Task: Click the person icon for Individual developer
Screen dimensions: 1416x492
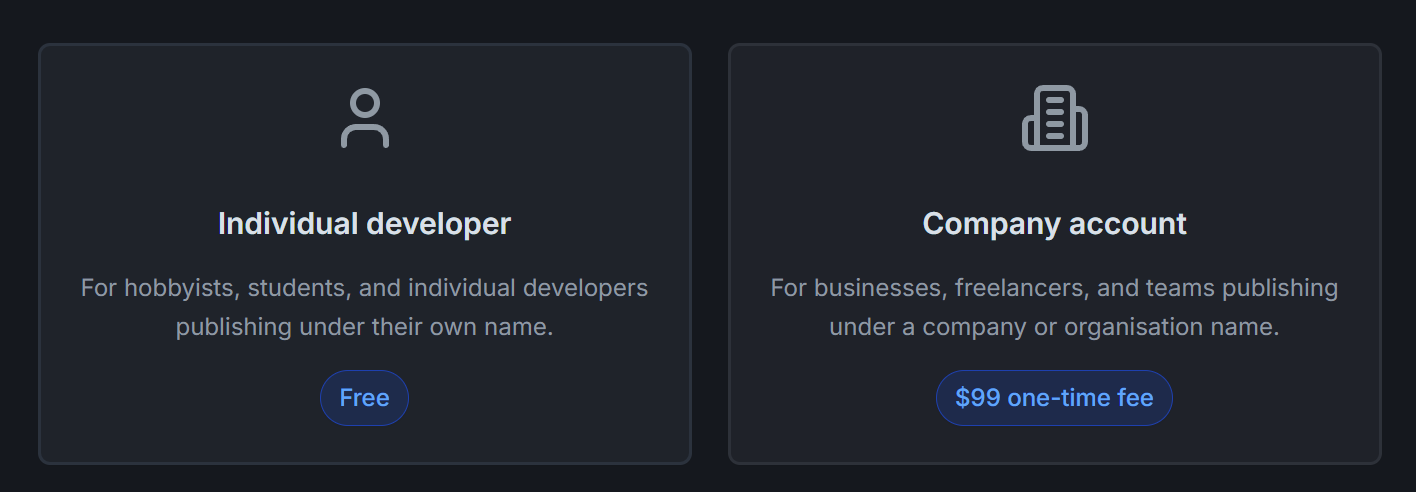Action: tap(364, 119)
